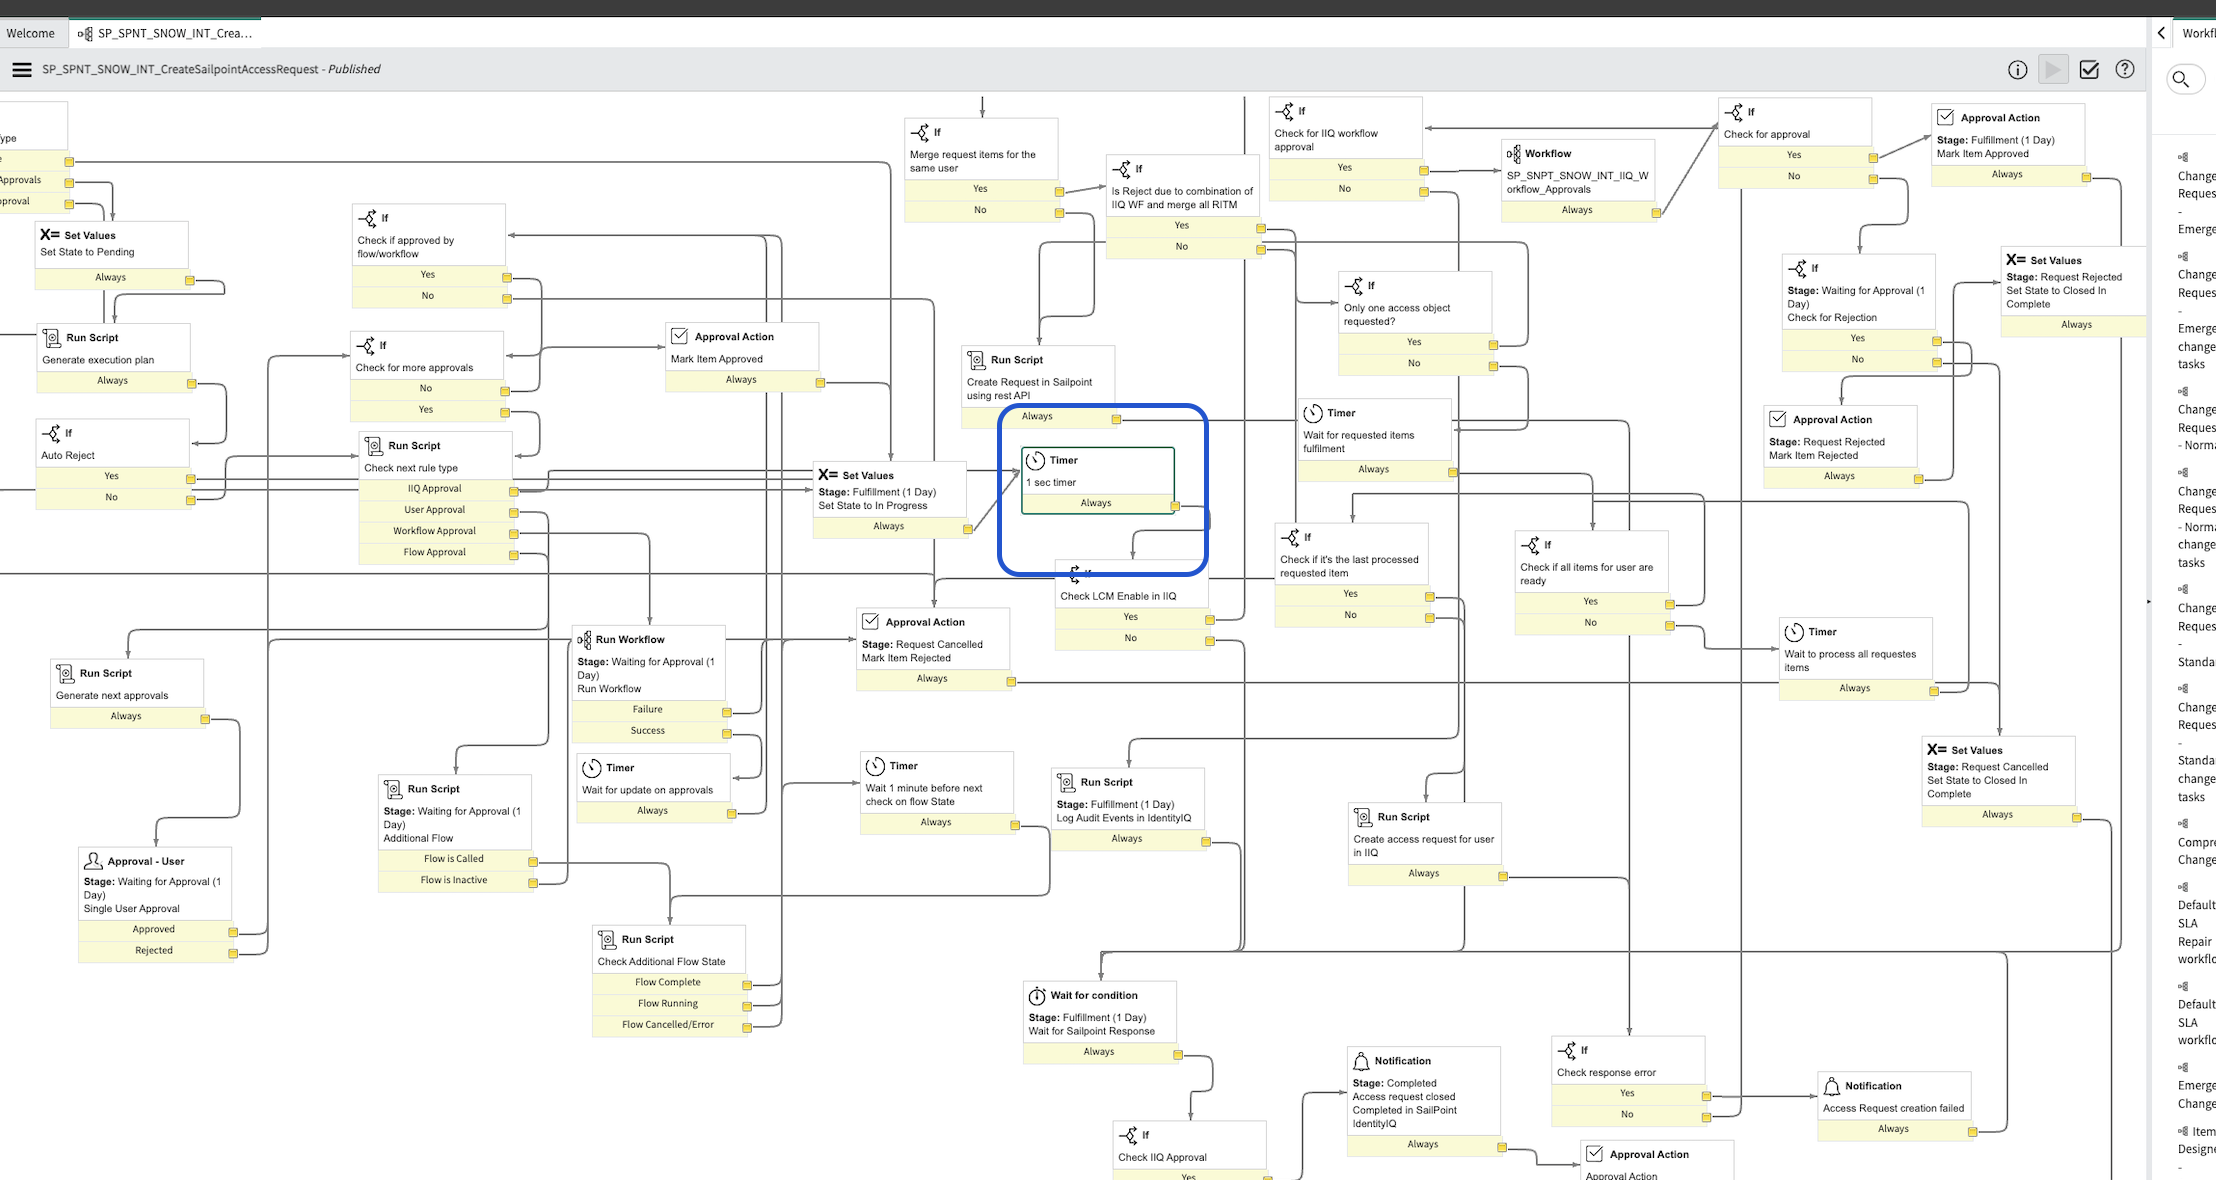This screenshot has width=2216, height=1180.
Task: Switch to the Welcome tab
Action: [30, 33]
